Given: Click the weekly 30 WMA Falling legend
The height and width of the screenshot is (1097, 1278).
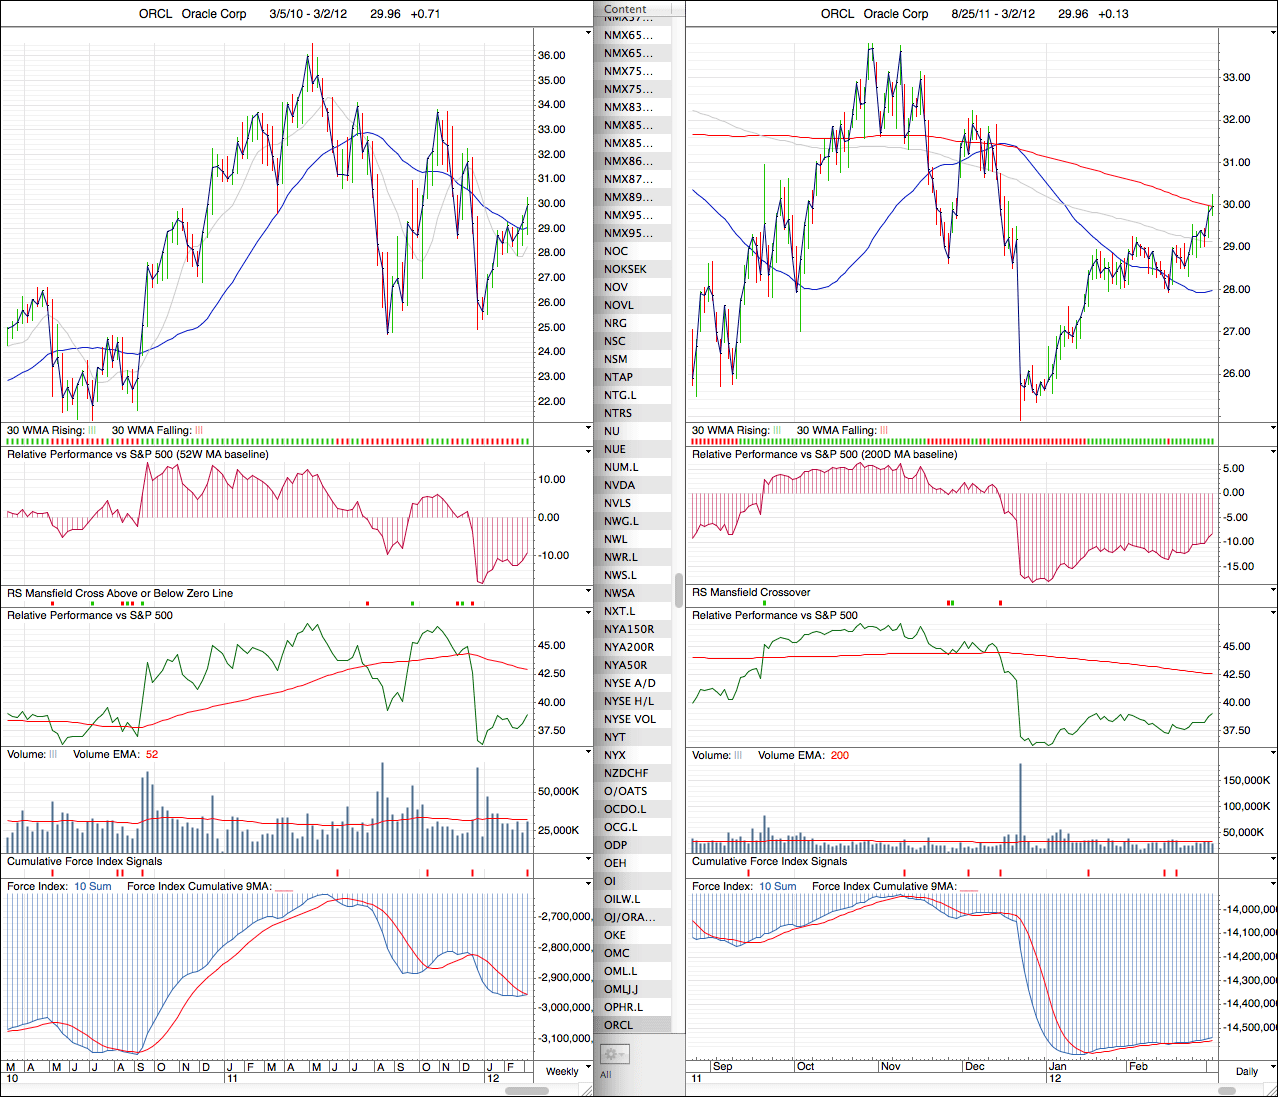Looking at the screenshot, I should pyautogui.click(x=157, y=430).
